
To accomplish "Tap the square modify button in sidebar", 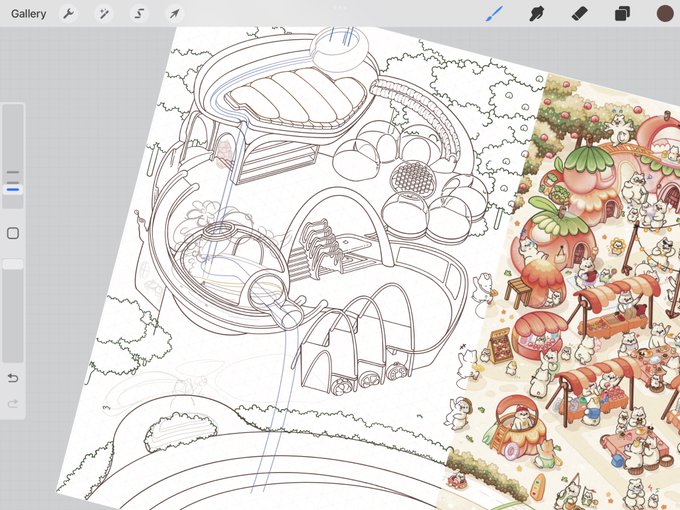I will [13, 233].
